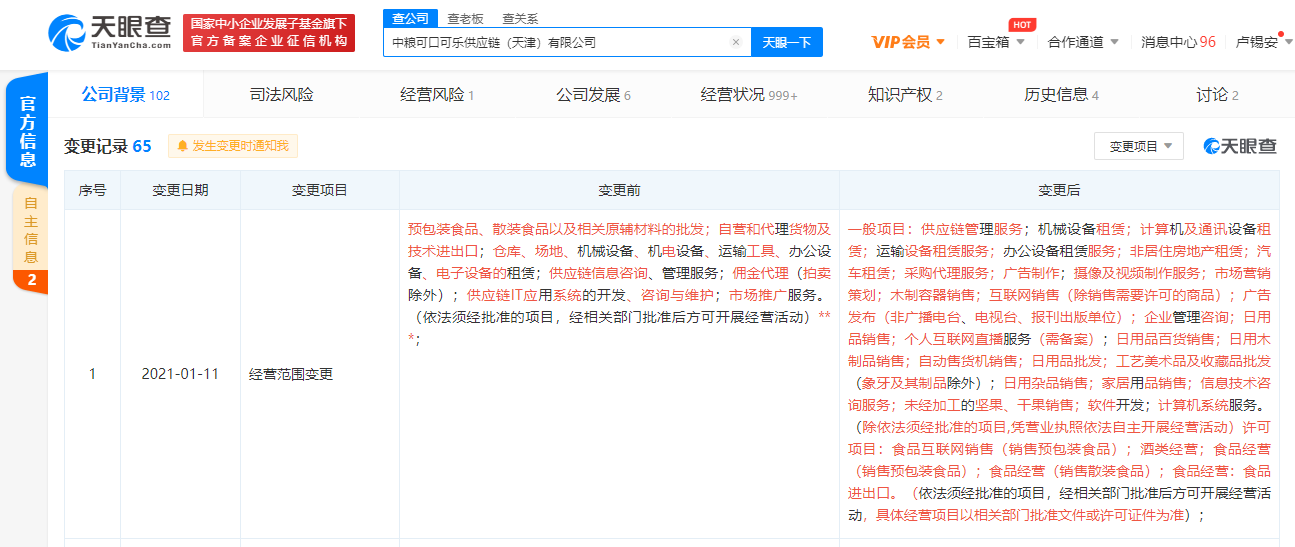Open the 卢锡安 user account menu
The image size is (1295, 547).
pos(1264,42)
